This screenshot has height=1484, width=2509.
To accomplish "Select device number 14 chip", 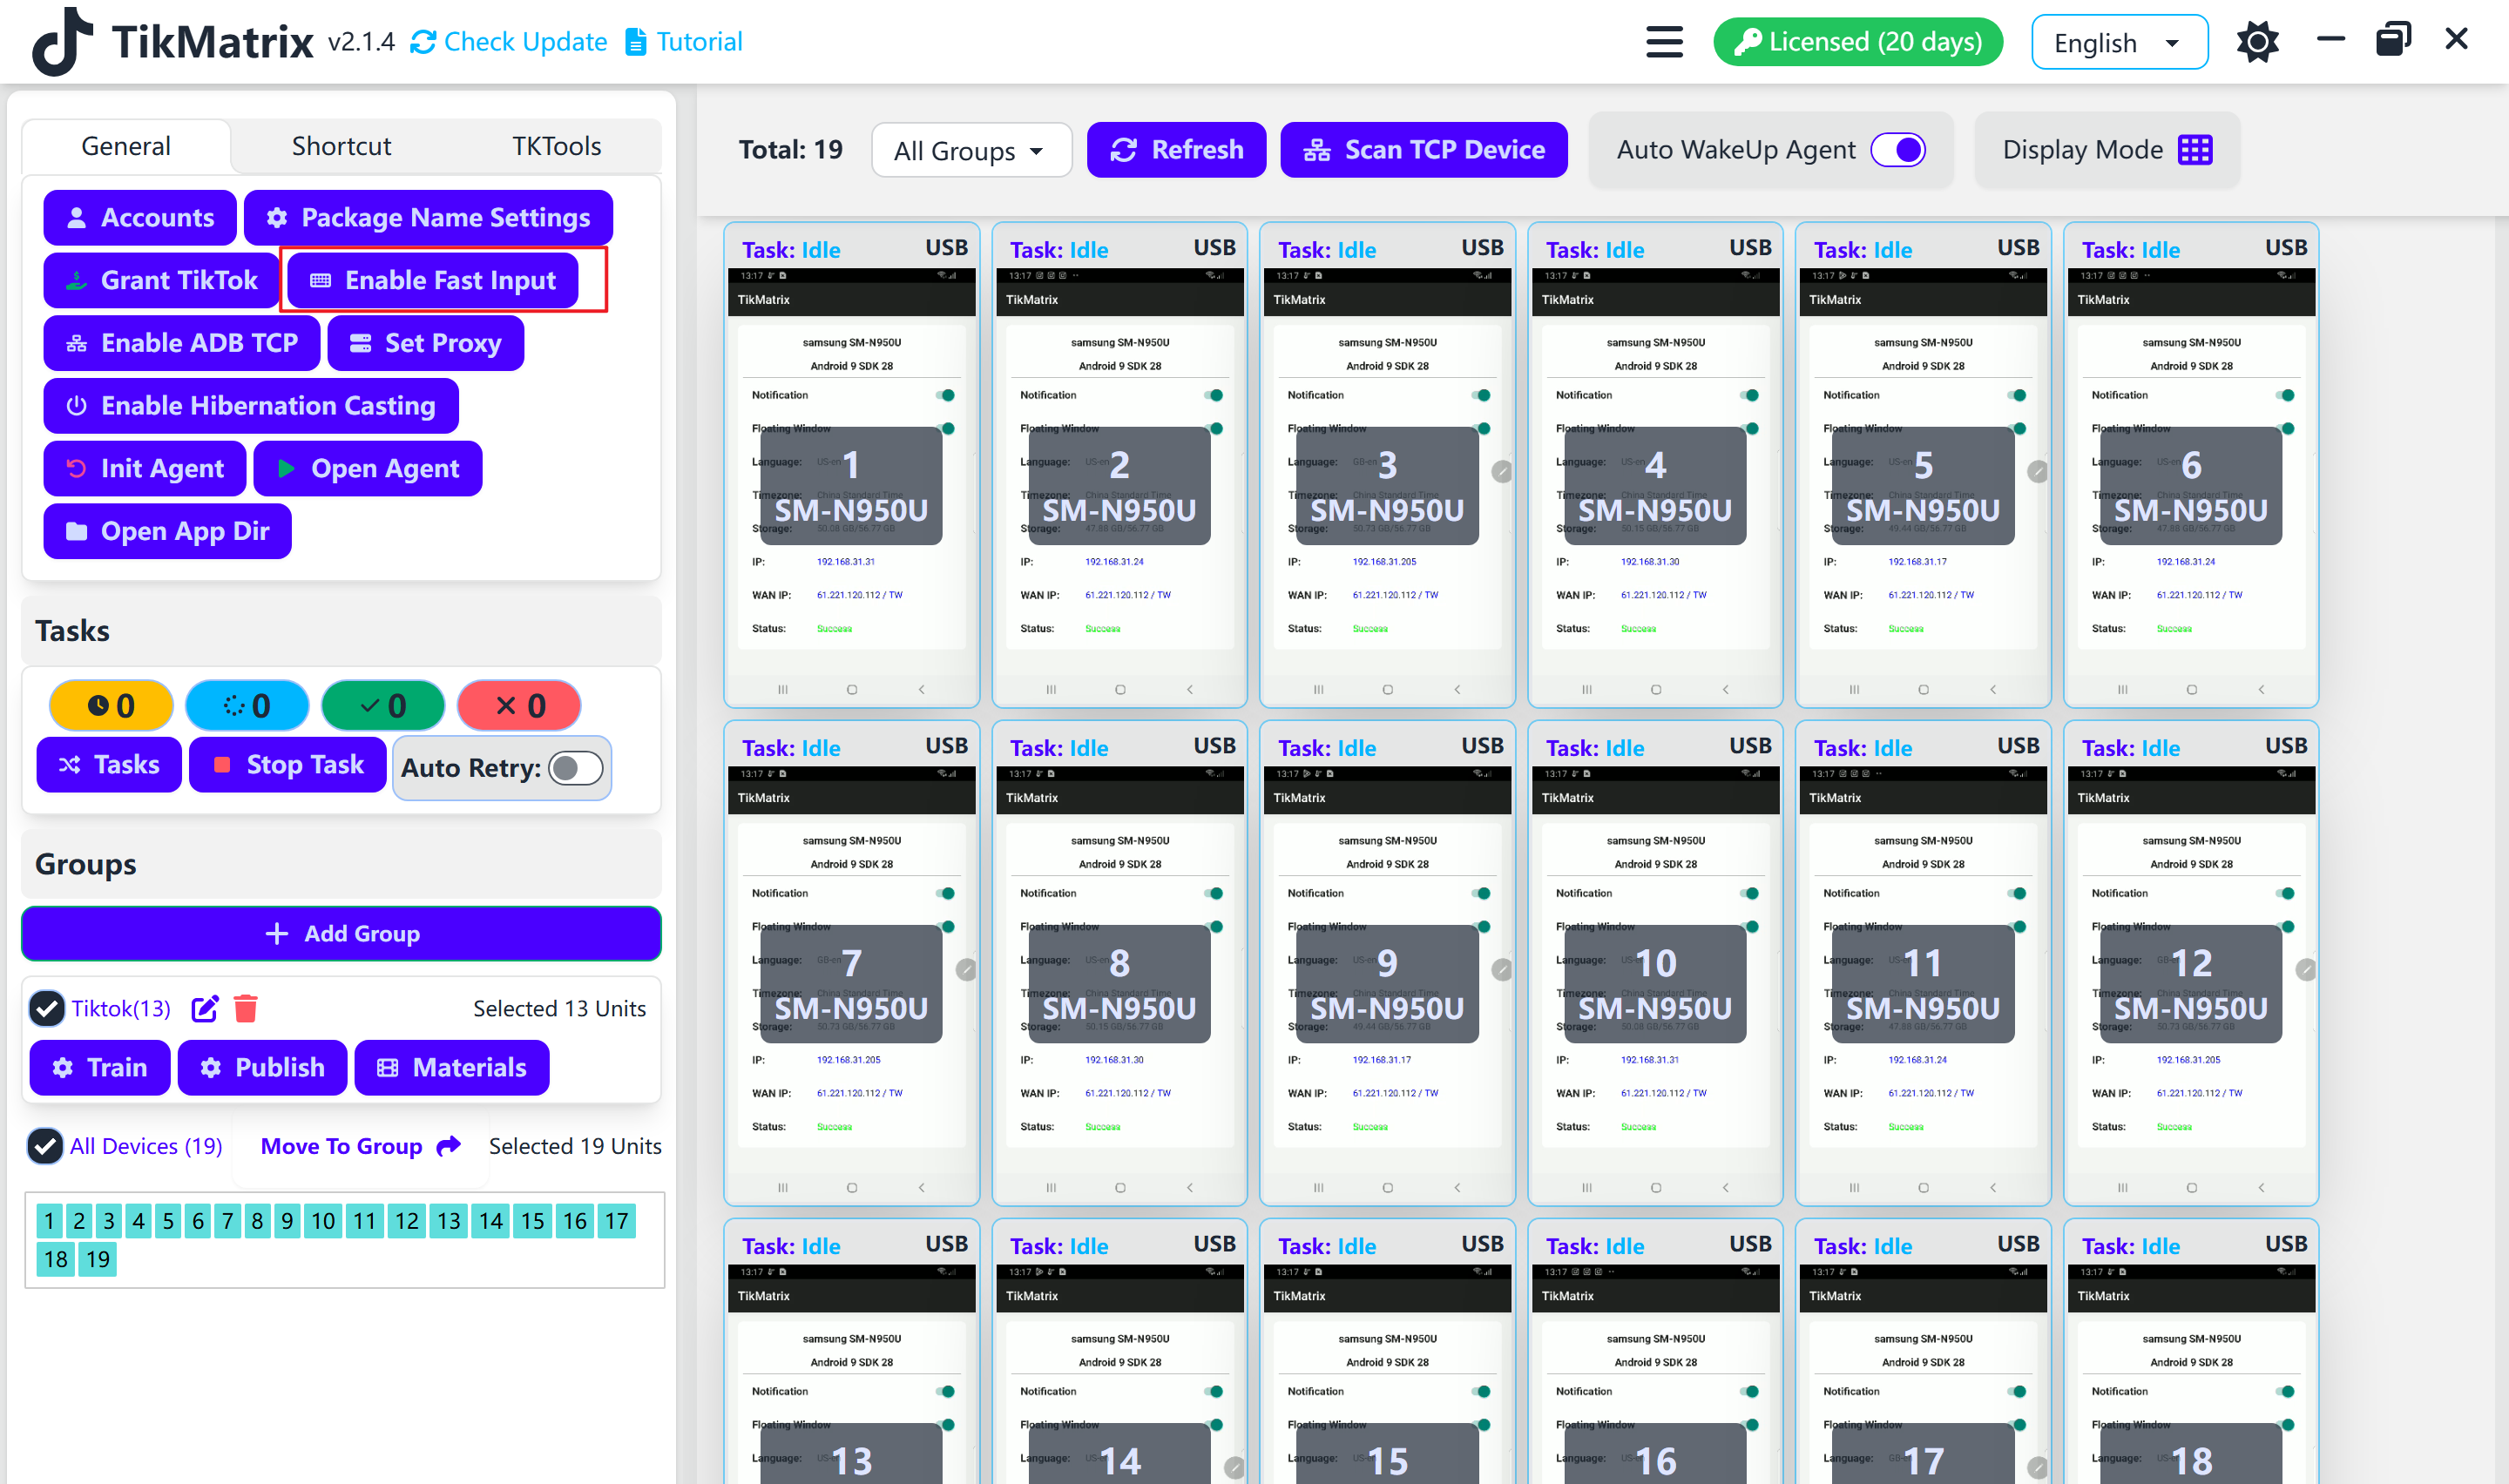I will click(x=491, y=1221).
